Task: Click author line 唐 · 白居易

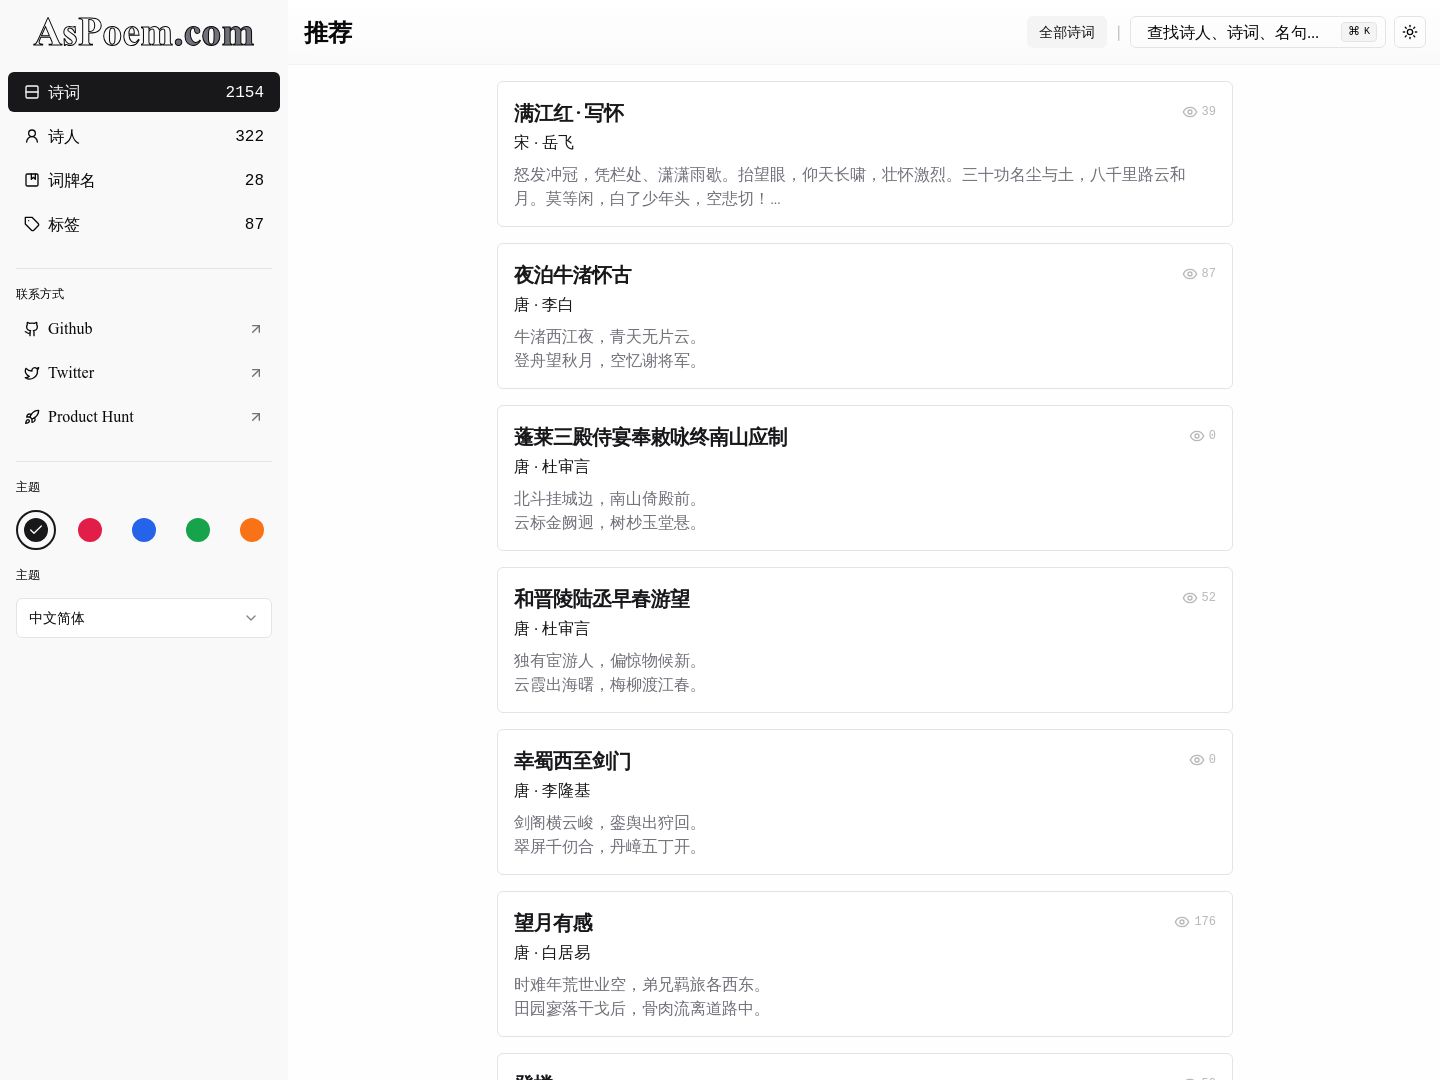Action: tap(552, 953)
